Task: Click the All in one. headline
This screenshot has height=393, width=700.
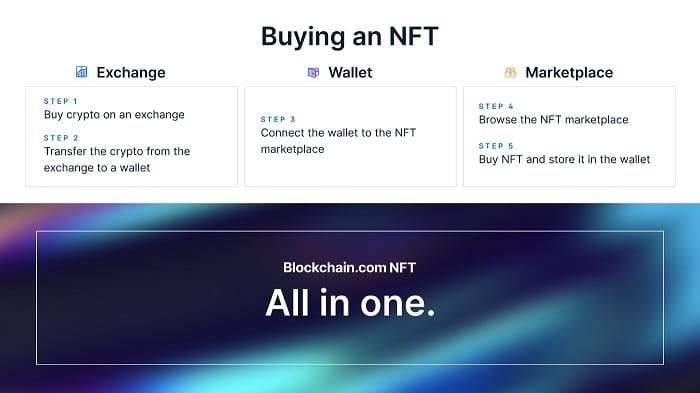Action: click(x=350, y=303)
